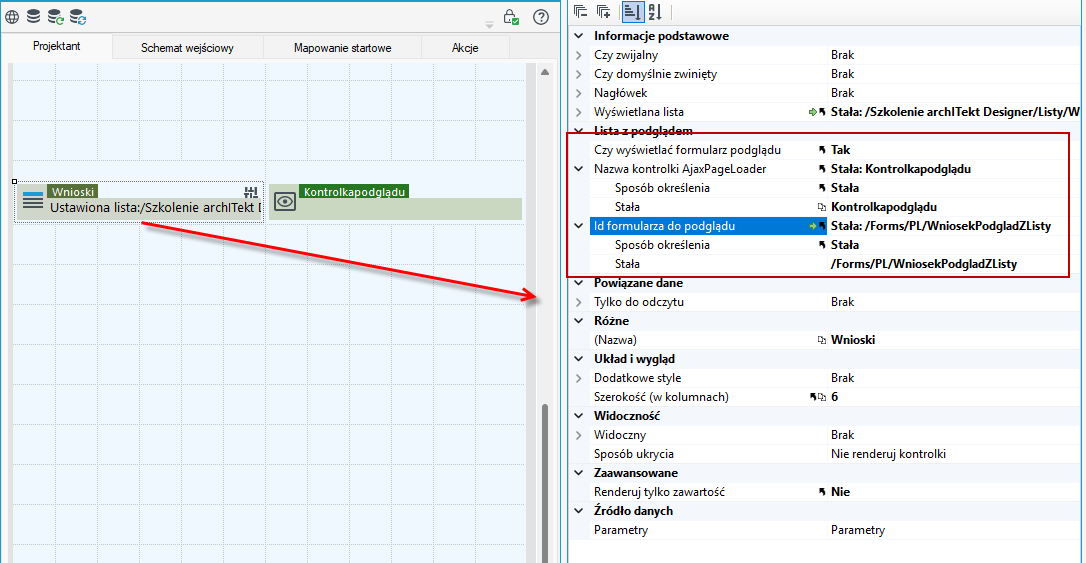Click marker icons beside Szerokość value 6

pyautogui.click(x=818, y=397)
